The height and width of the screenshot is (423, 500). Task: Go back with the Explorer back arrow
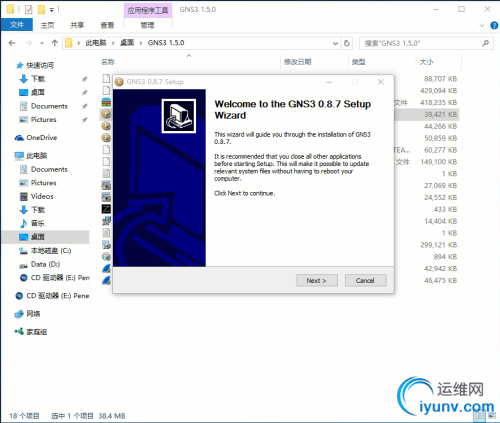pyautogui.click(x=12, y=43)
